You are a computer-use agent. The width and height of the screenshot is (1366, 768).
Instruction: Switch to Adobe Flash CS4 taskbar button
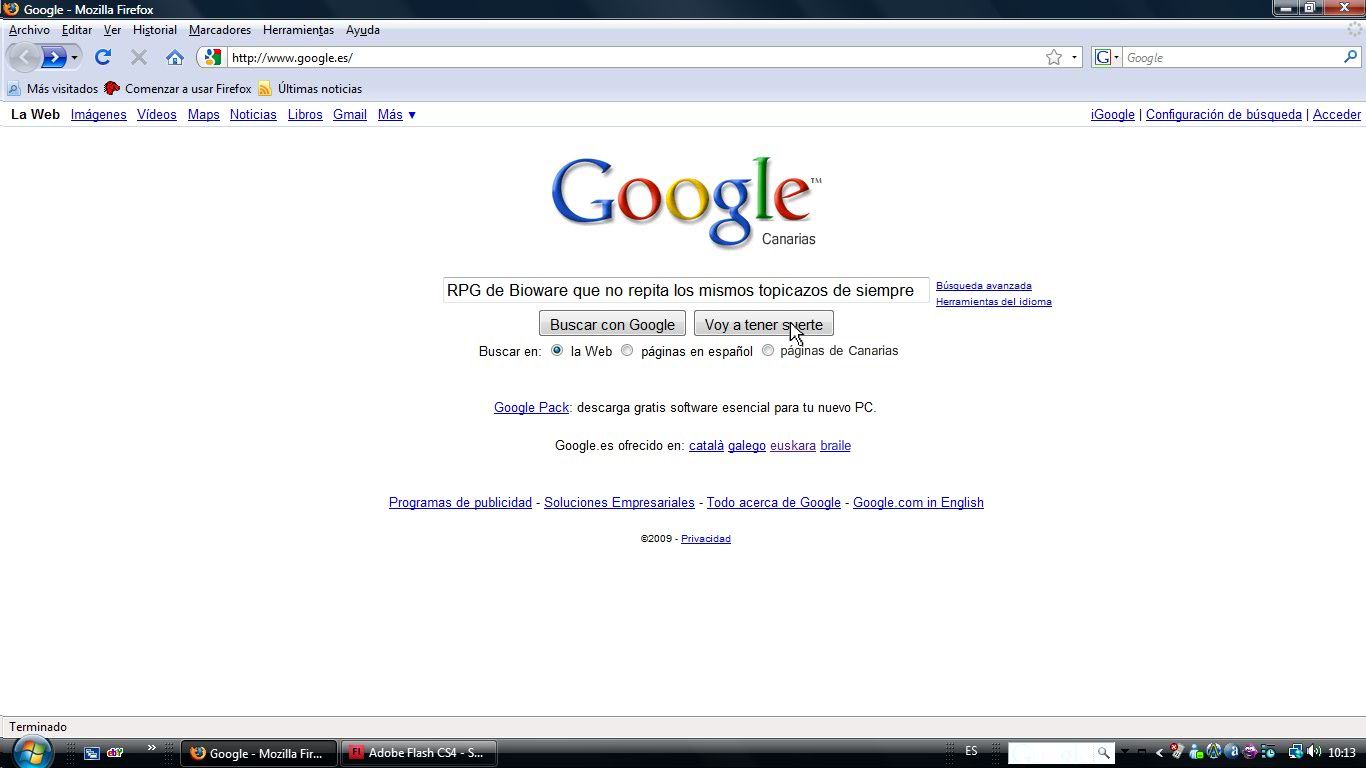[x=418, y=753]
